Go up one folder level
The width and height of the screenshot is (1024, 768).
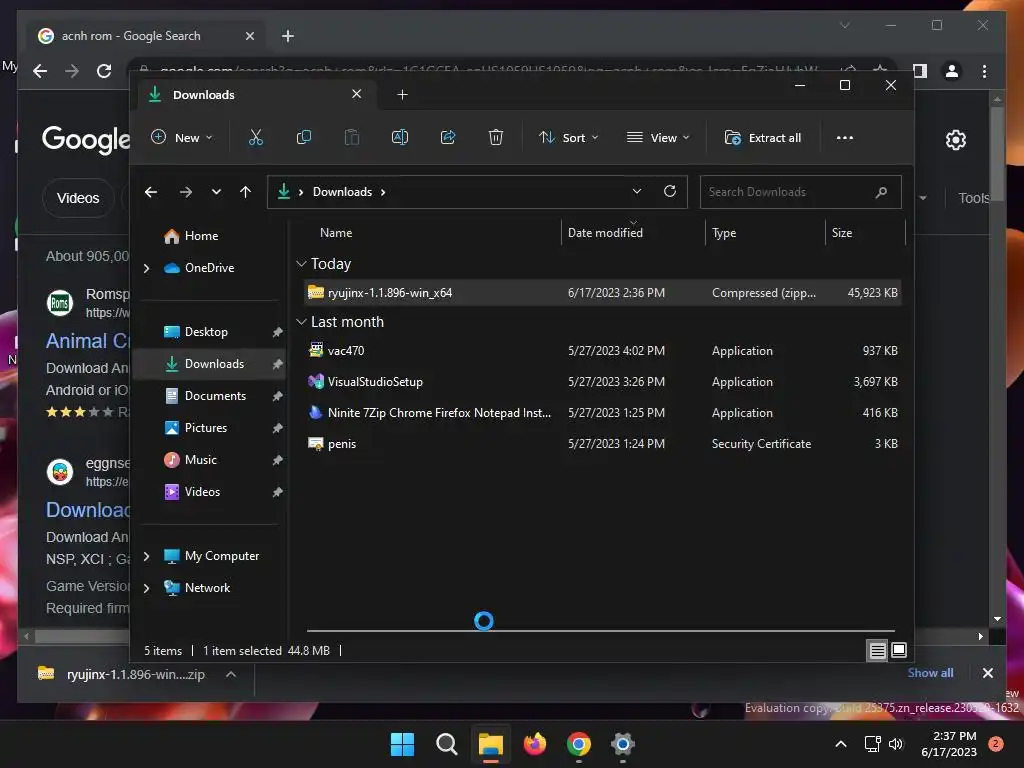click(246, 192)
